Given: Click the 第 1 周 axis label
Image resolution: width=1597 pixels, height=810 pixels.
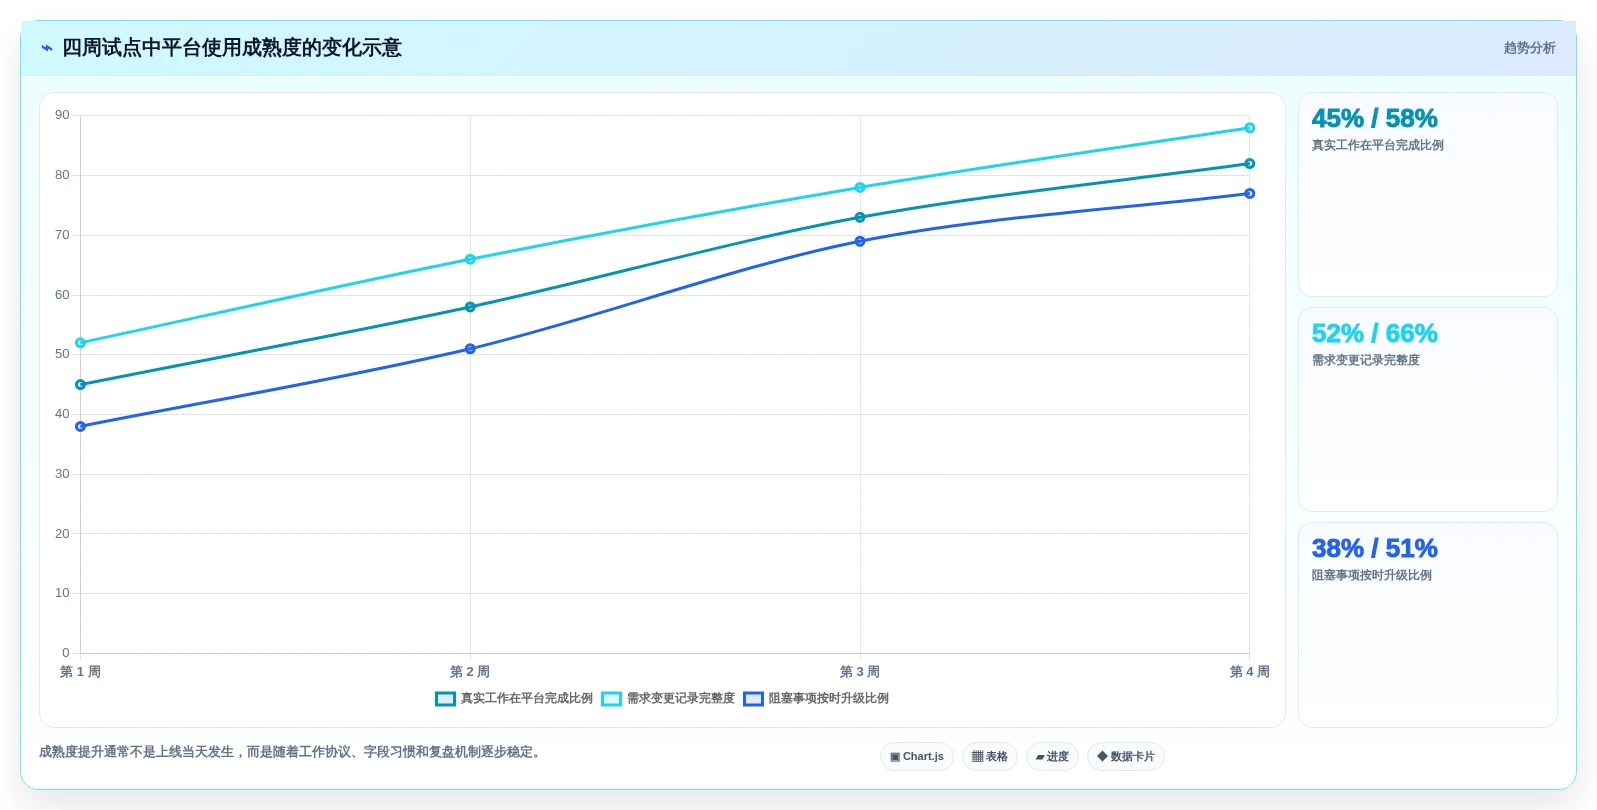Looking at the screenshot, I should pos(81,672).
